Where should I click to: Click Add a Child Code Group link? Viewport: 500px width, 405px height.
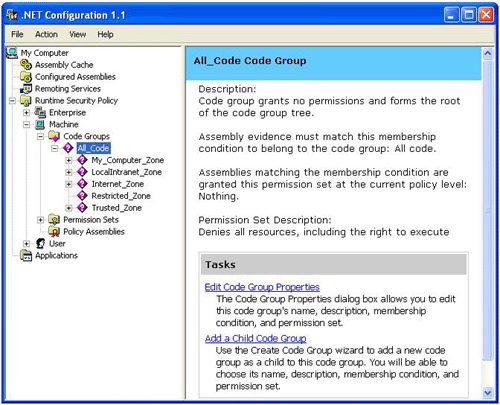(x=256, y=338)
